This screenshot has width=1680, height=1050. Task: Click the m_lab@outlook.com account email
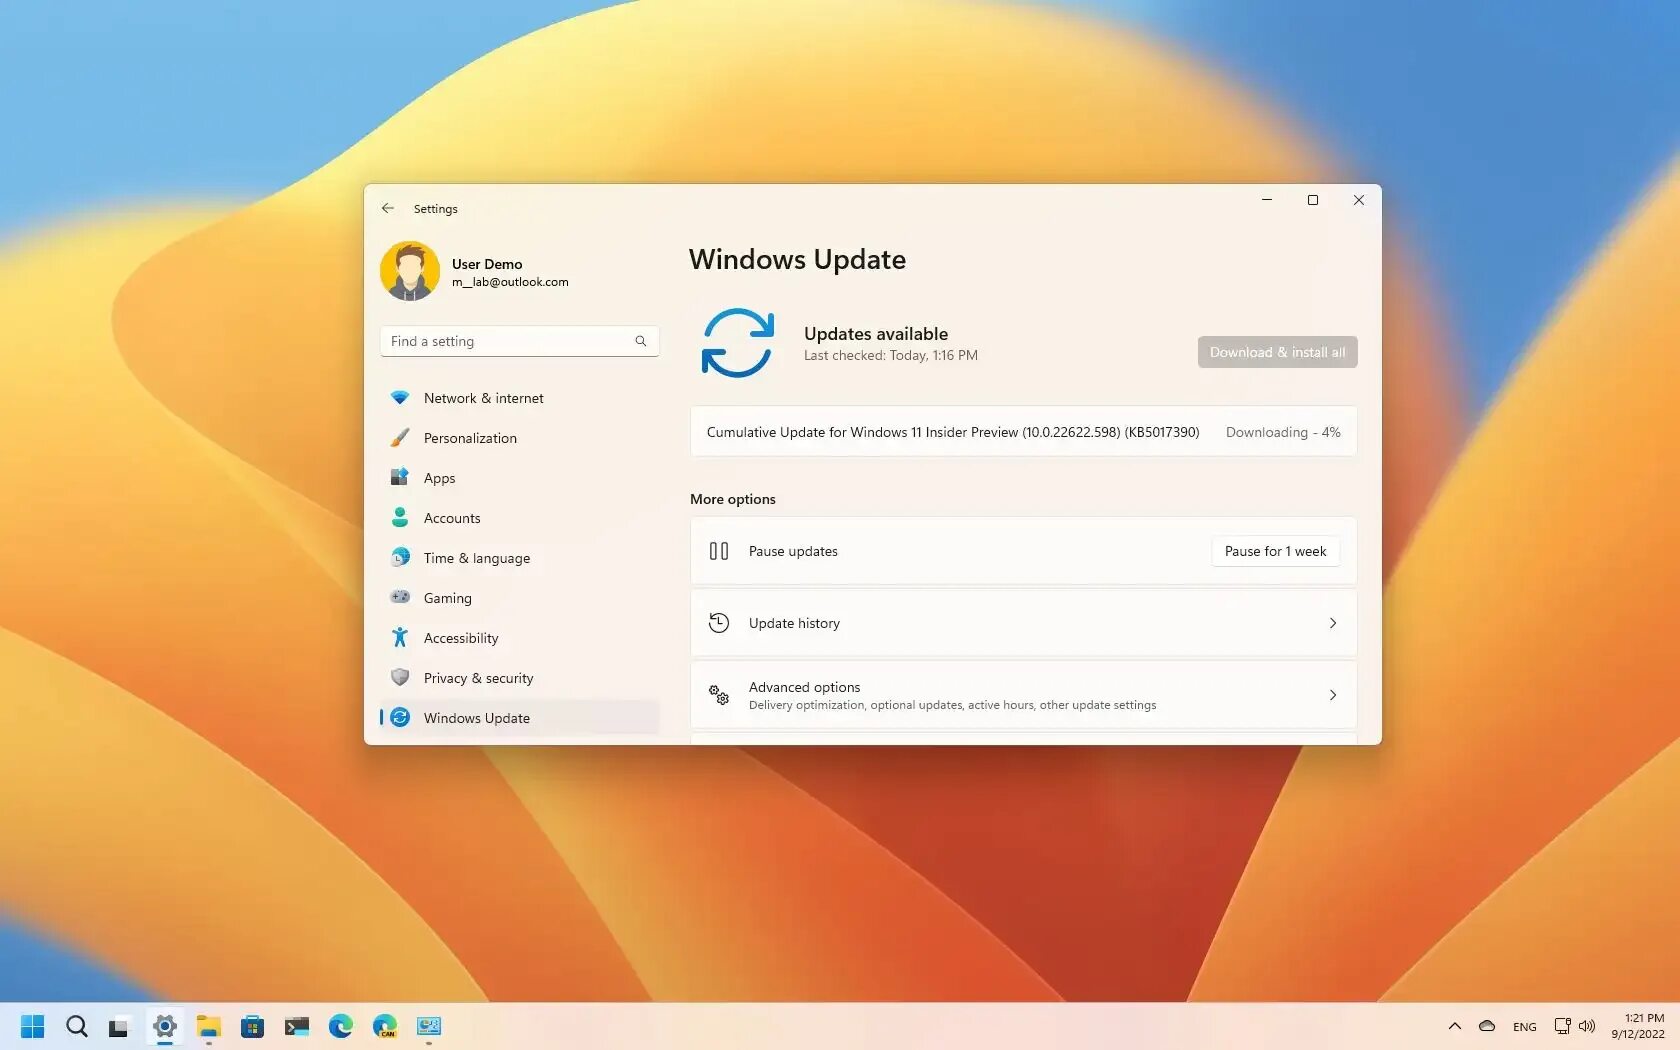[x=510, y=282]
